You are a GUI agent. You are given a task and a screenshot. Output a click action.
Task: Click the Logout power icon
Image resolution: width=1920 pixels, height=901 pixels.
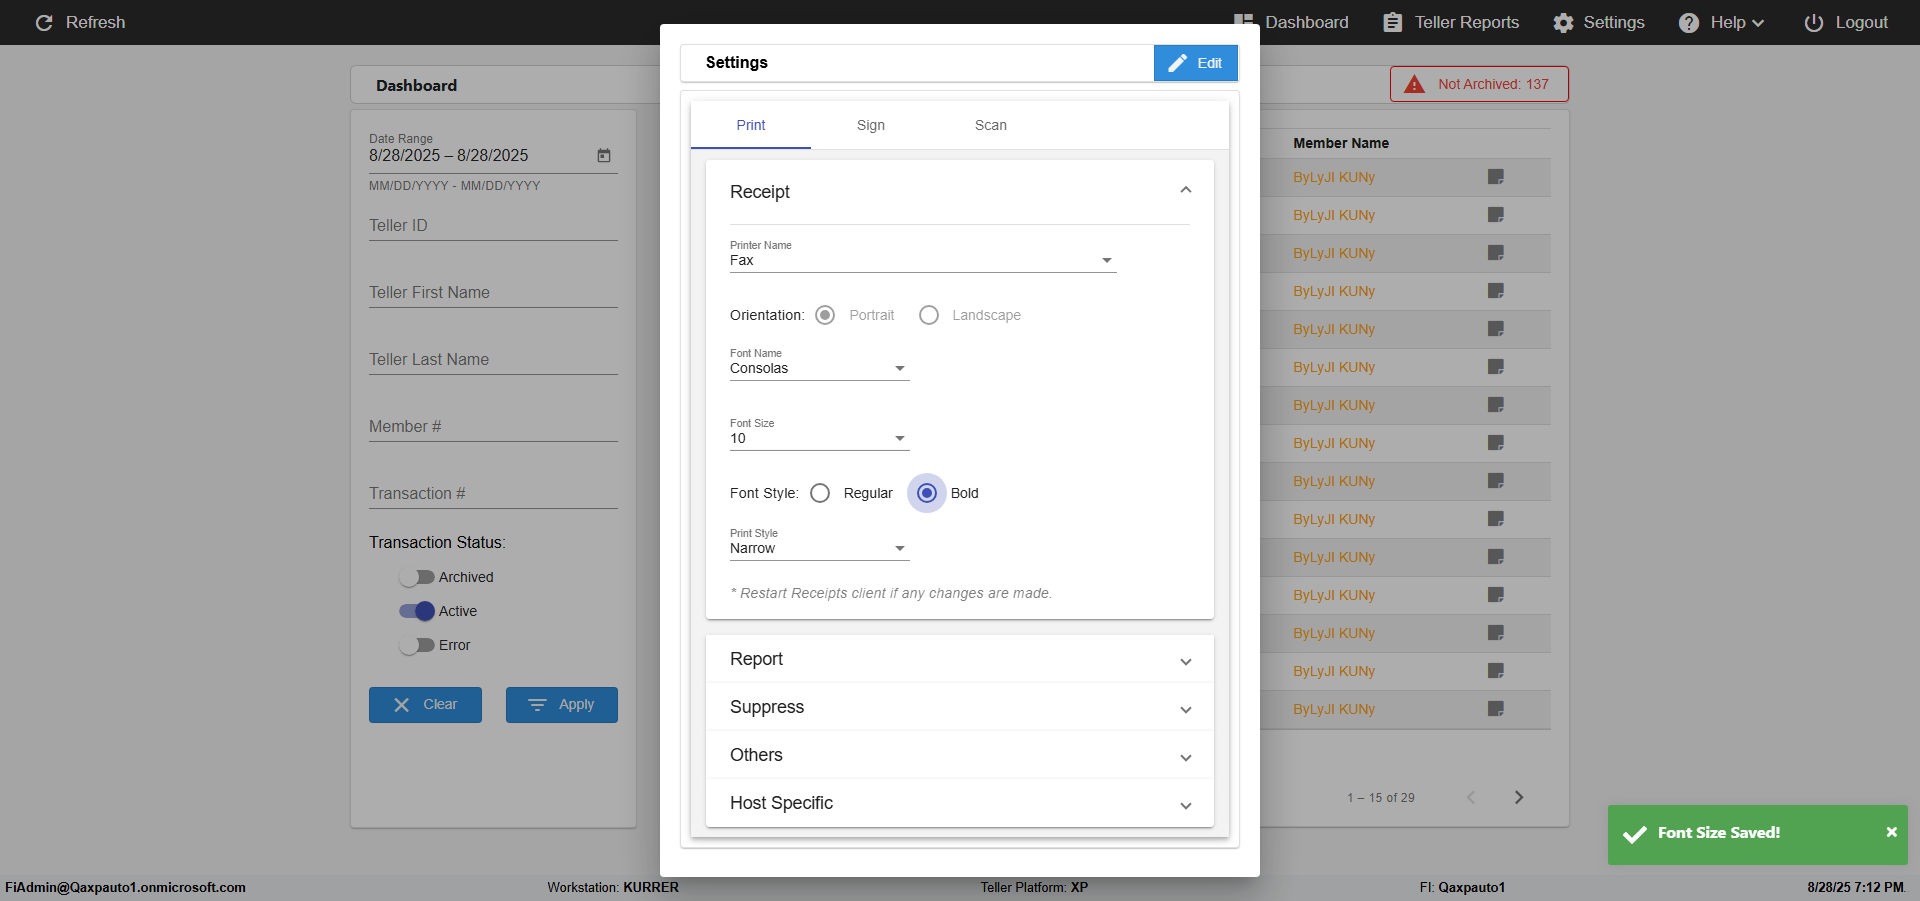[1813, 22]
